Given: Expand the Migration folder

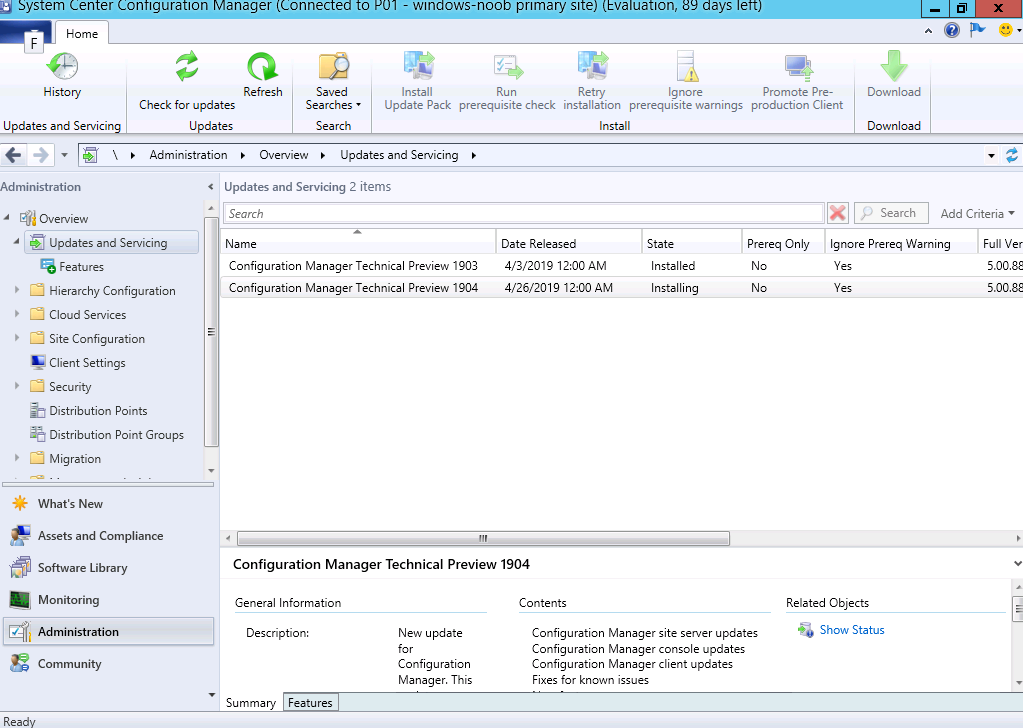Looking at the screenshot, I should [x=17, y=458].
